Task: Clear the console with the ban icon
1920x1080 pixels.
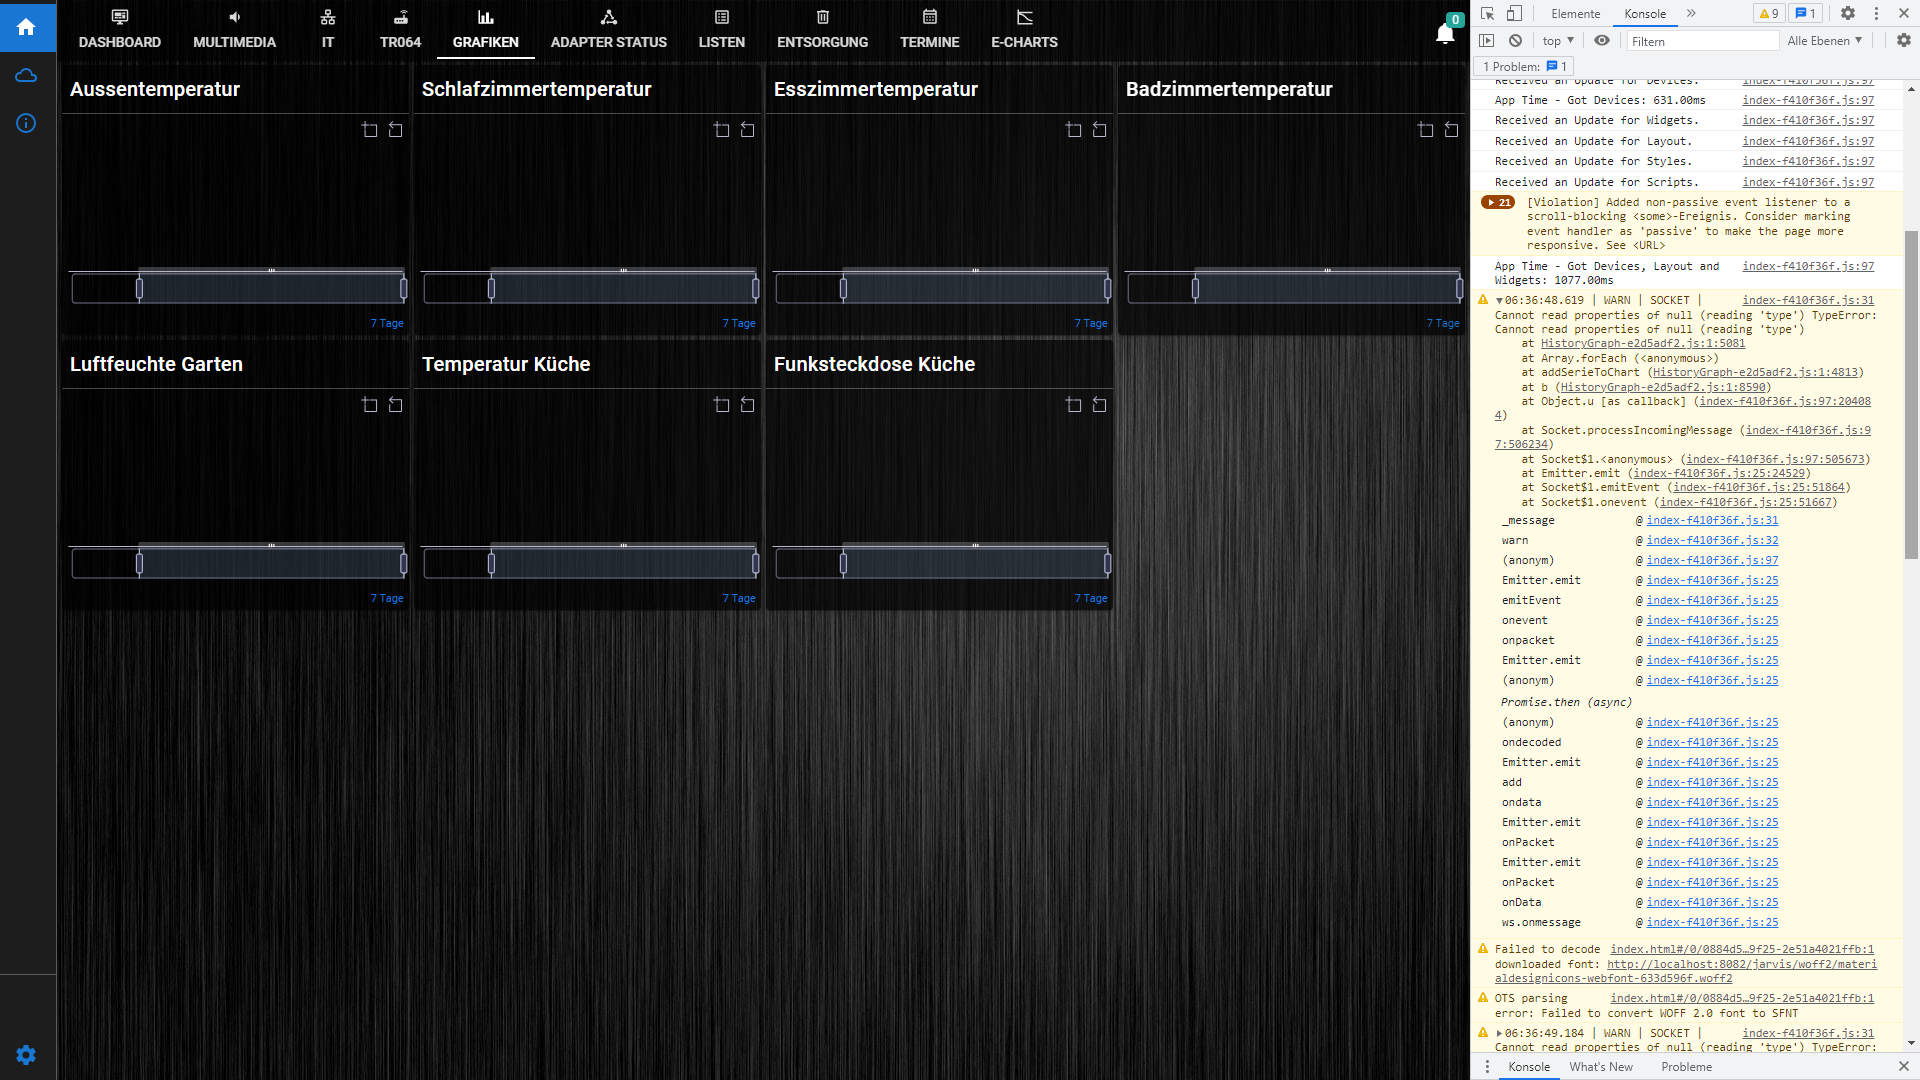Action: coord(1516,41)
